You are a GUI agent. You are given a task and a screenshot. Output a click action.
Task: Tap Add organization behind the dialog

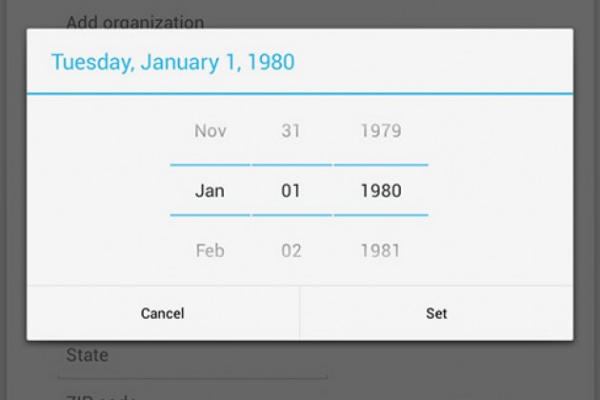(x=135, y=20)
